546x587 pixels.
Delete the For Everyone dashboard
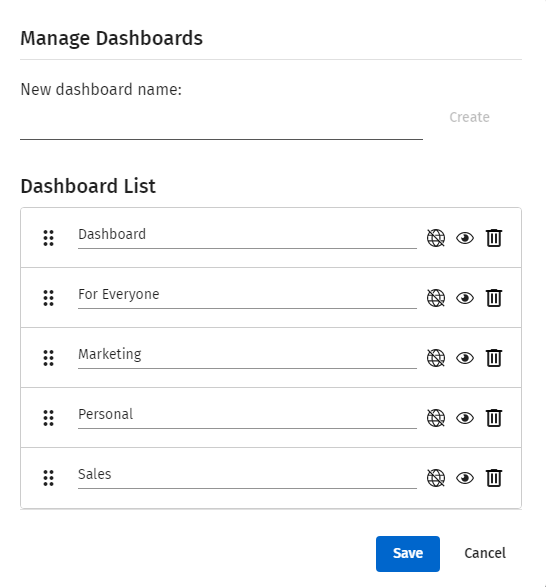coord(494,298)
